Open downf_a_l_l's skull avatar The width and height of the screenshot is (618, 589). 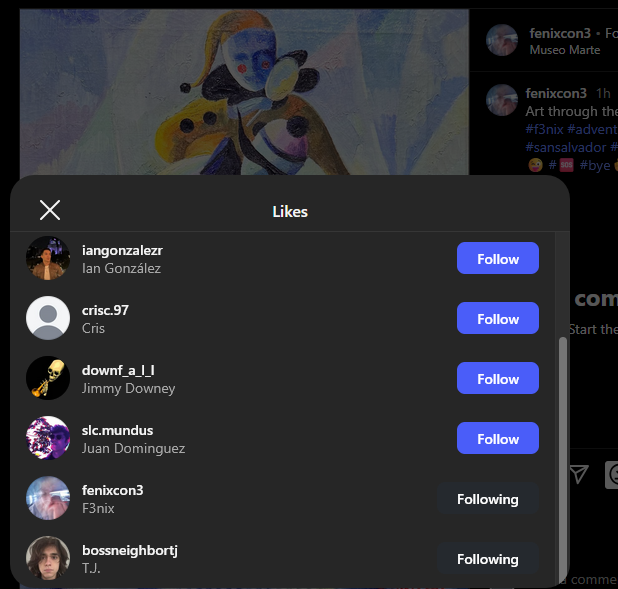click(x=48, y=378)
